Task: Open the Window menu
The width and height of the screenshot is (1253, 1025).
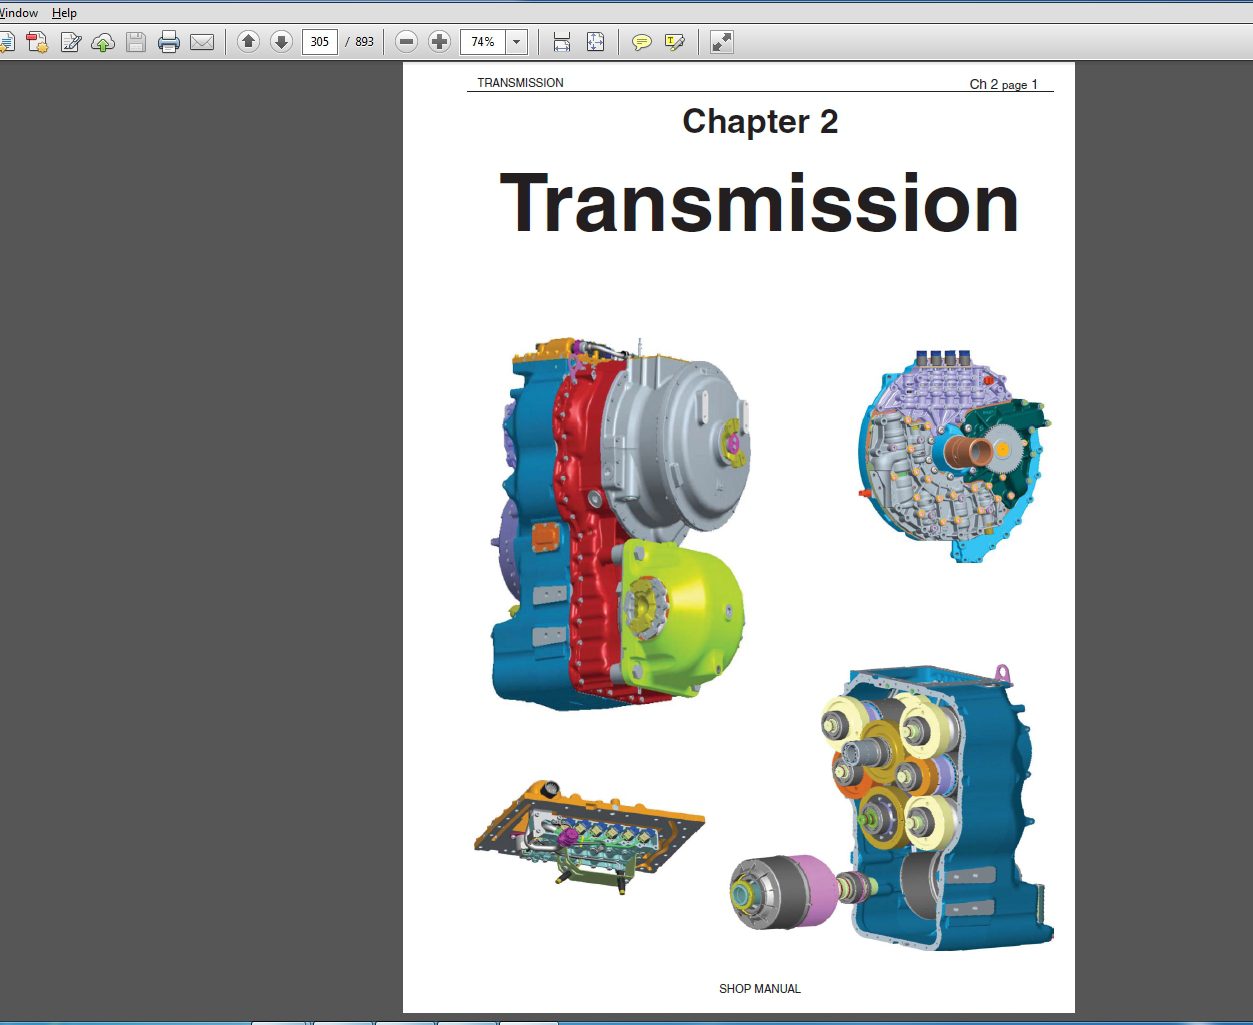Action: click(x=19, y=13)
